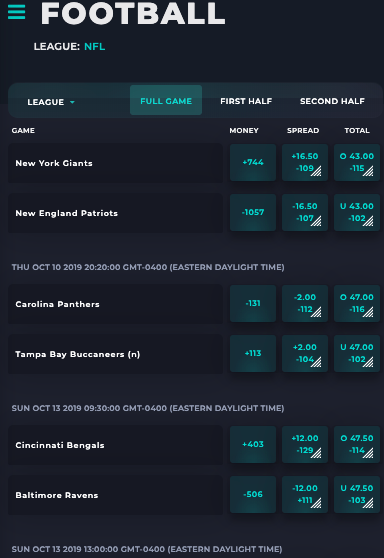Pick Ravens spread -12.00 at +111
The width and height of the screenshot is (384, 558).
[x=305, y=494]
